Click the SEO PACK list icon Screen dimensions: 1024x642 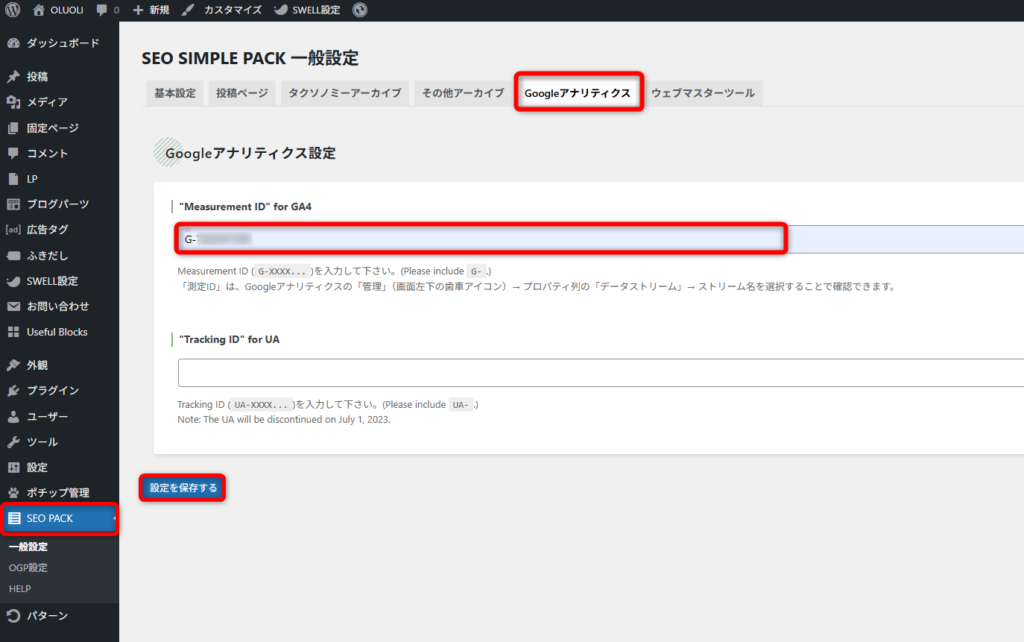click(x=14, y=518)
